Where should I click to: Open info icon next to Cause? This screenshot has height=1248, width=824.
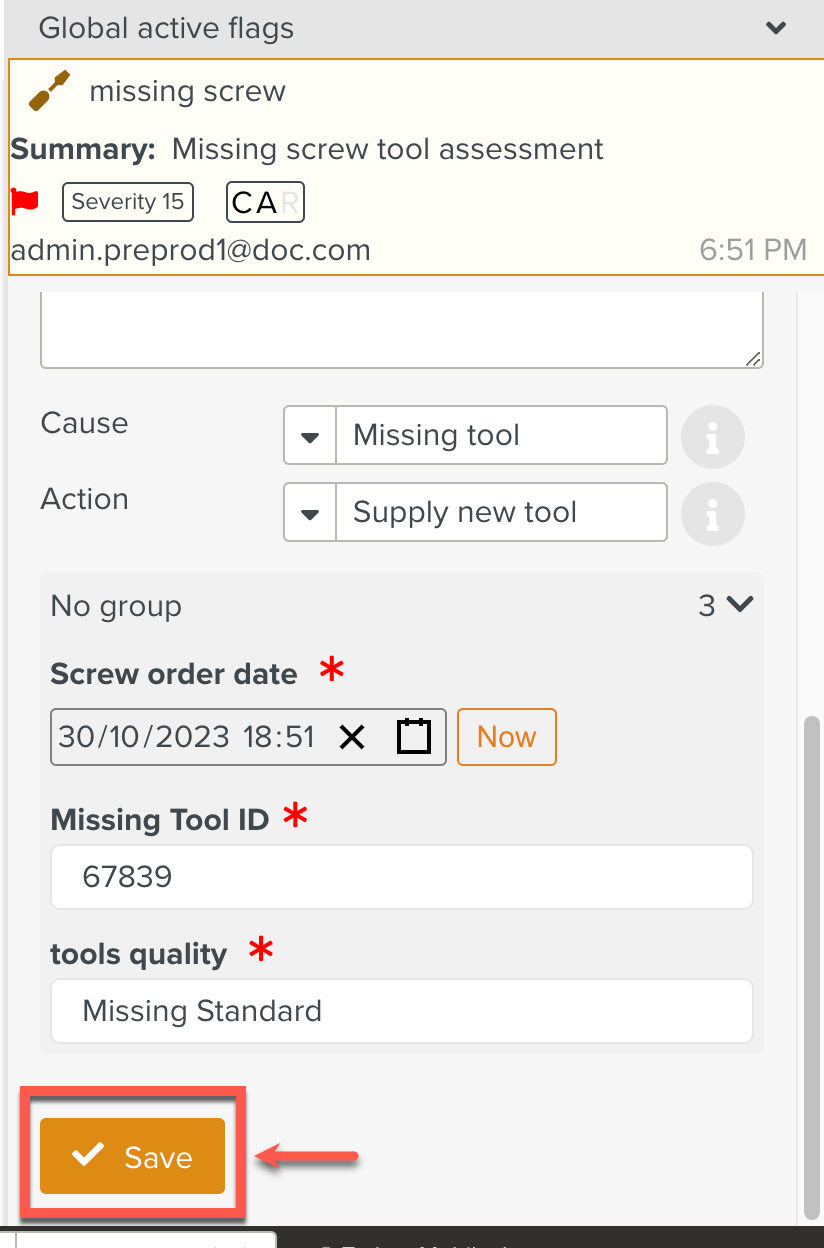[x=712, y=437]
